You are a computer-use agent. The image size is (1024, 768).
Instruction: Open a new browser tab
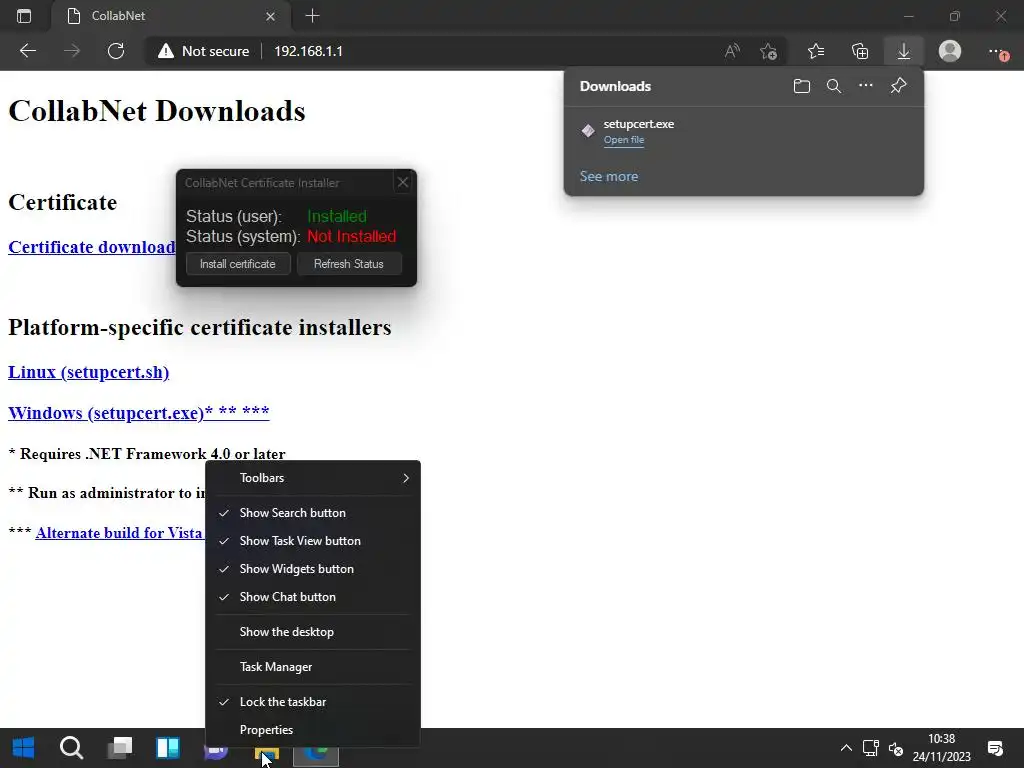pyautogui.click(x=312, y=16)
